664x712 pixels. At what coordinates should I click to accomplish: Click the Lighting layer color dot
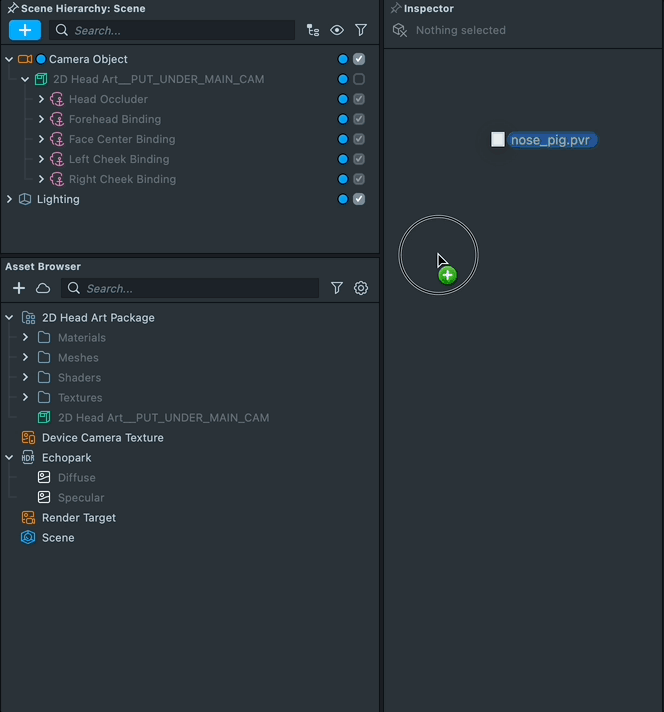point(343,199)
